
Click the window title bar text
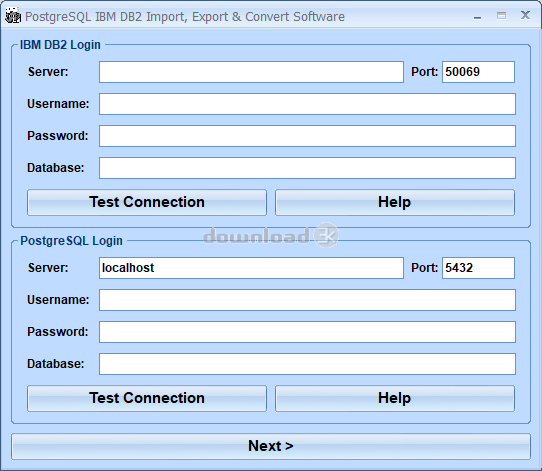tap(185, 17)
